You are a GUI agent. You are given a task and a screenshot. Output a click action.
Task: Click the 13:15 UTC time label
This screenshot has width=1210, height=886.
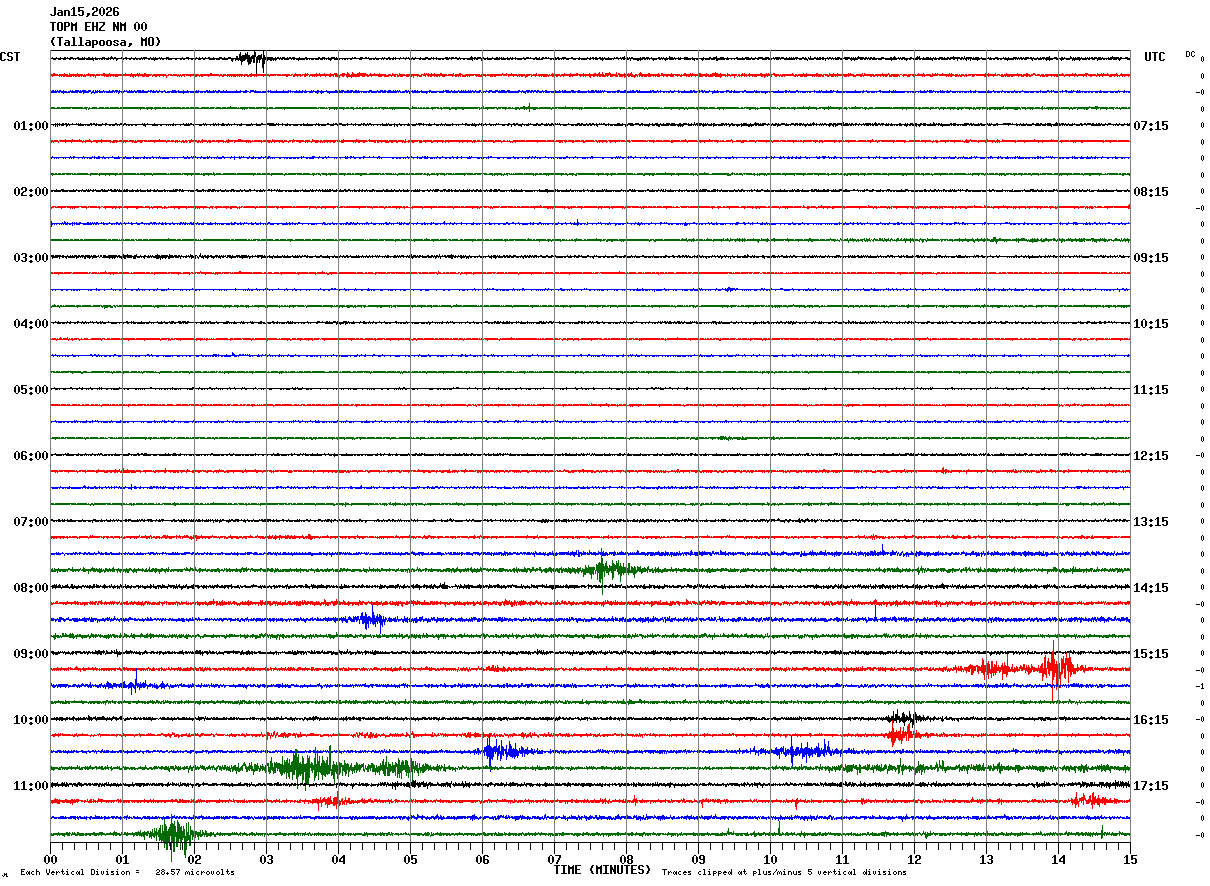point(1152,522)
